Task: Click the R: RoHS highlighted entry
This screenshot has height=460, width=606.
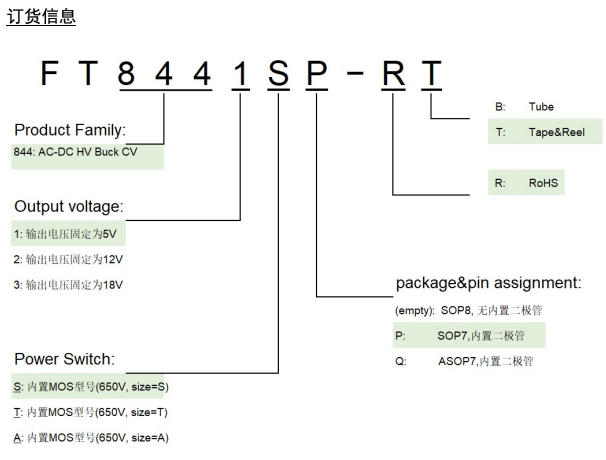Action: [526, 183]
